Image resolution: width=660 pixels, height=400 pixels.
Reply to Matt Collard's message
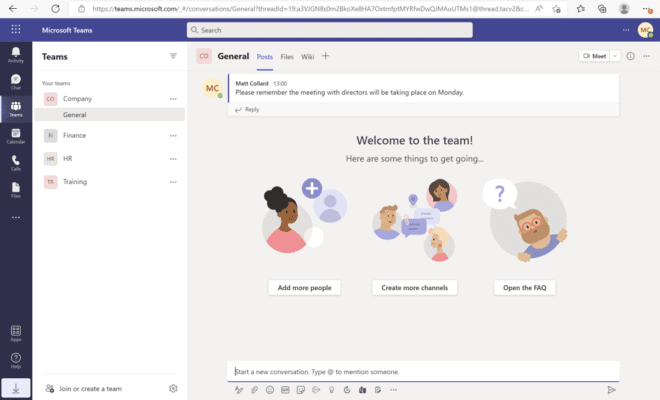tap(247, 109)
